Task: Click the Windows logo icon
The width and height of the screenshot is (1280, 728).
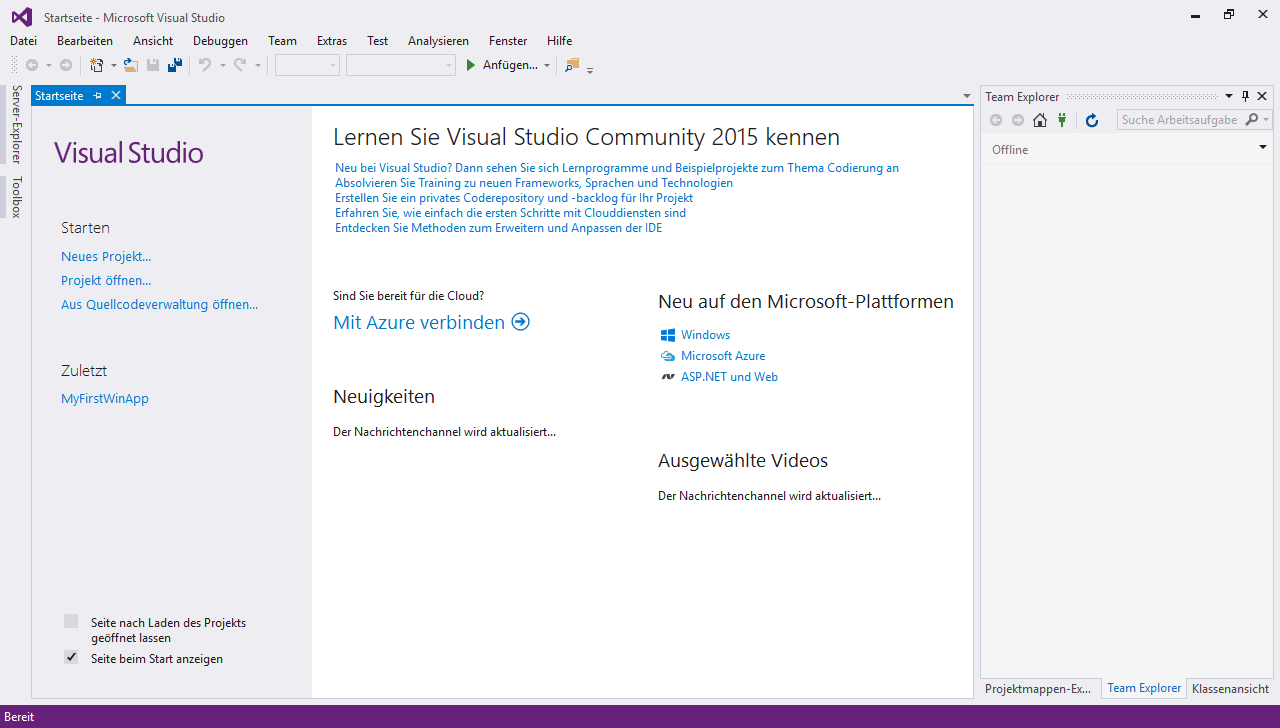Action: tap(668, 335)
